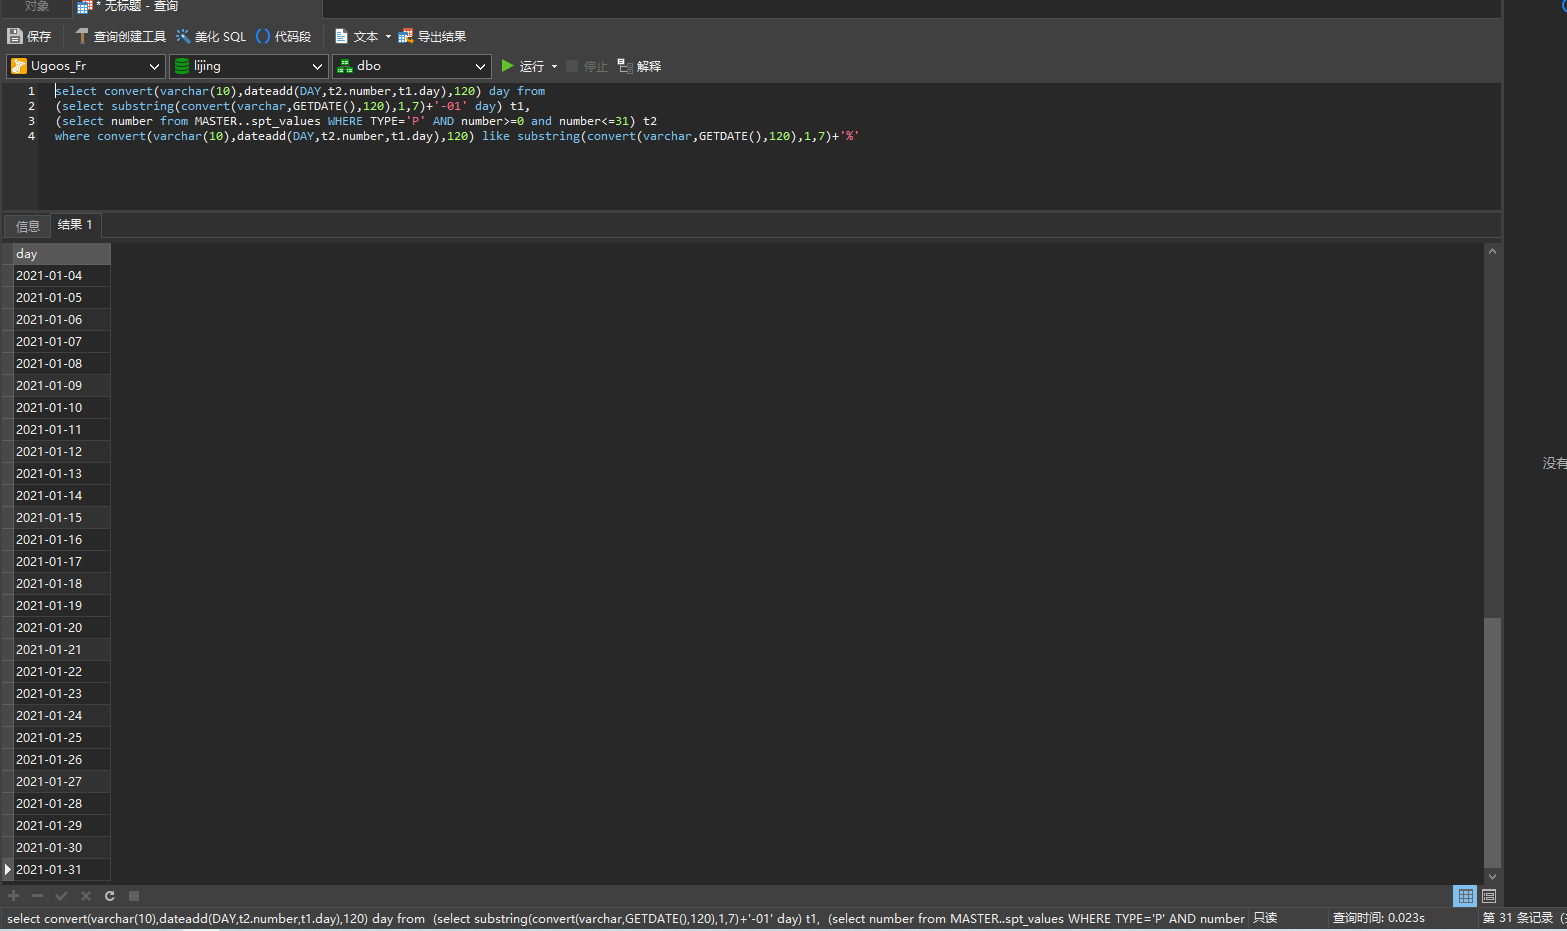Click the read-only (只读) status label
This screenshot has width=1567, height=931.
[x=1265, y=918]
